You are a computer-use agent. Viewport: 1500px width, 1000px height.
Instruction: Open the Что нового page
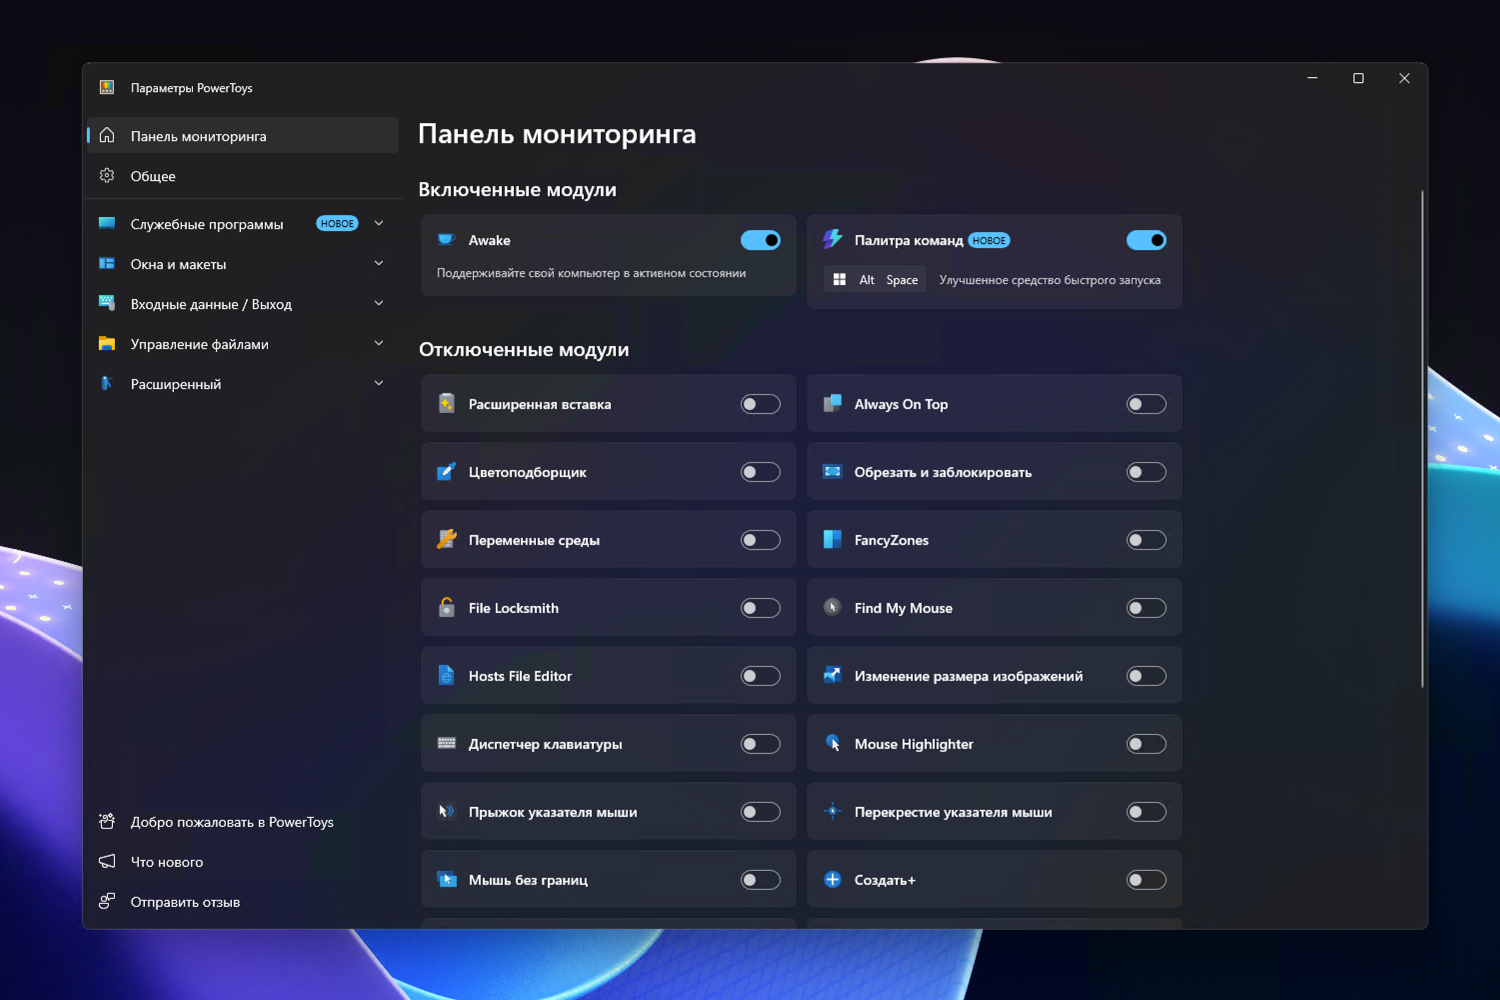(243, 862)
